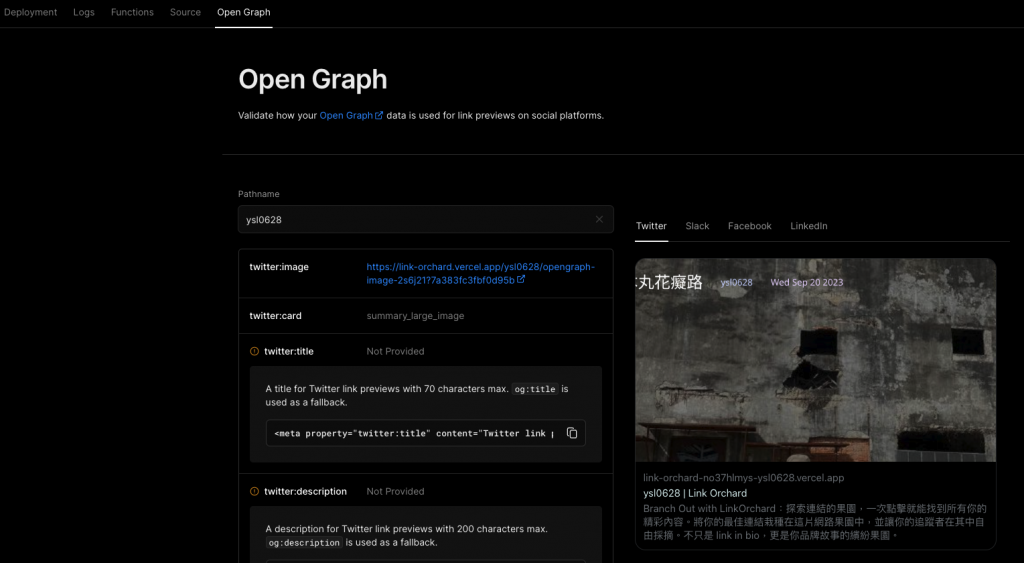Viewport: 1024px width, 563px height.
Task: Switch to the Deployment tab
Action: click(x=30, y=12)
